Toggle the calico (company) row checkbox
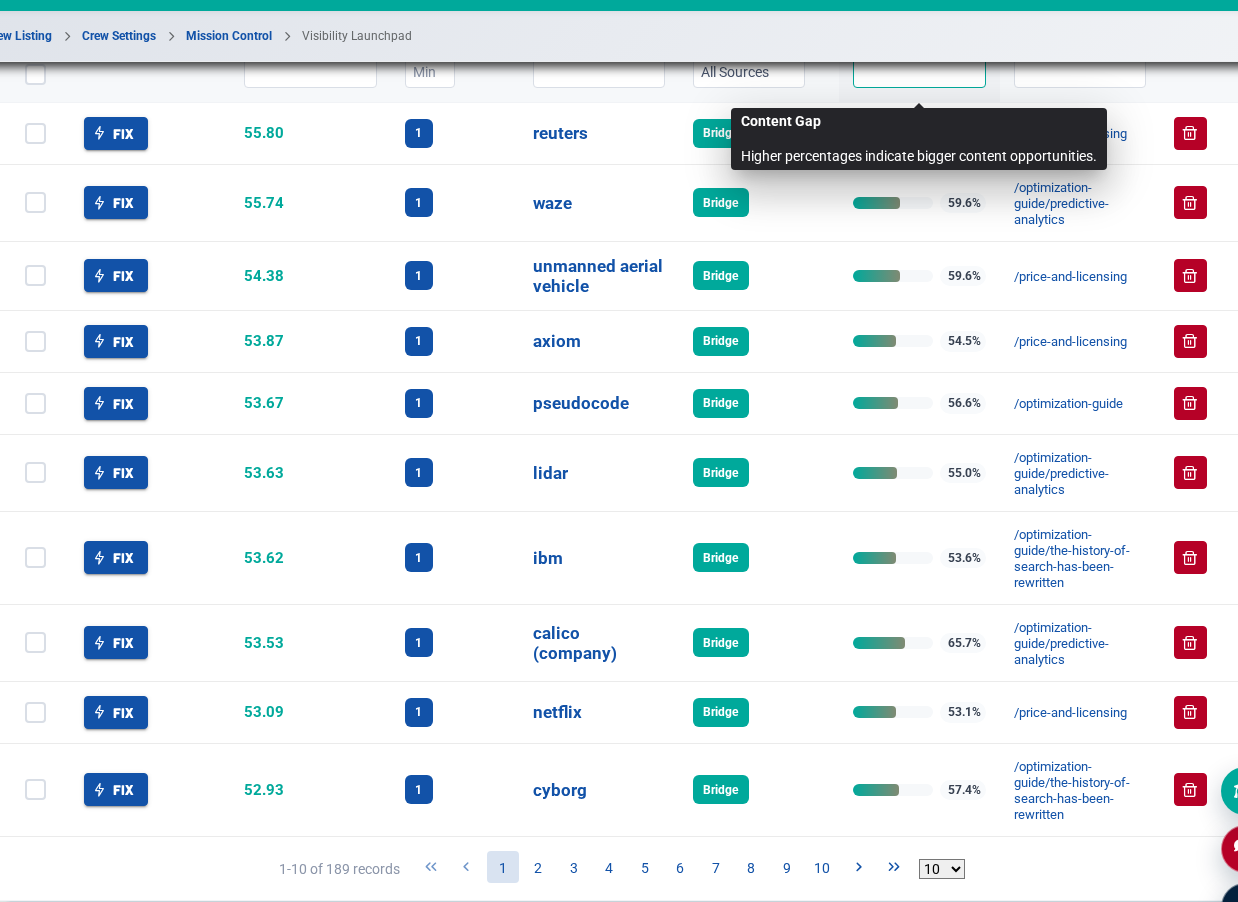The image size is (1238, 902). pyautogui.click(x=36, y=643)
